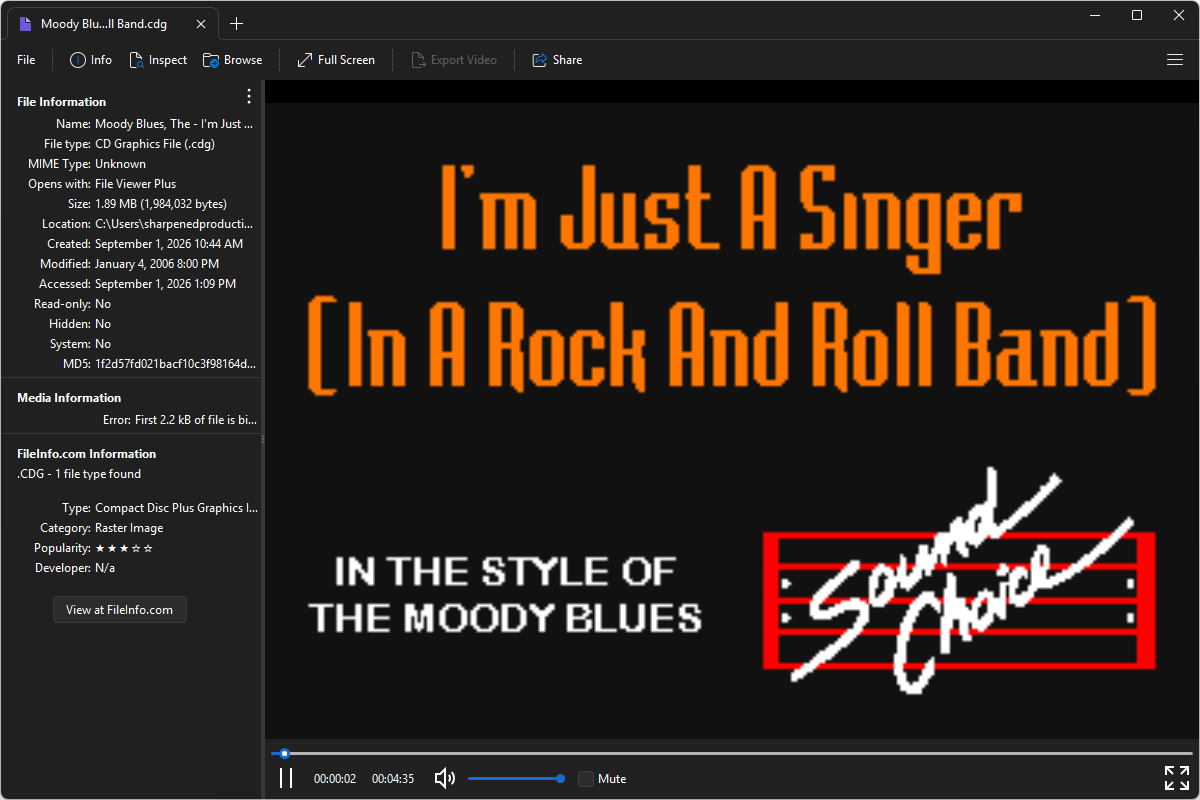Click the speaker volume icon
The height and width of the screenshot is (800, 1200).
pyautogui.click(x=445, y=778)
